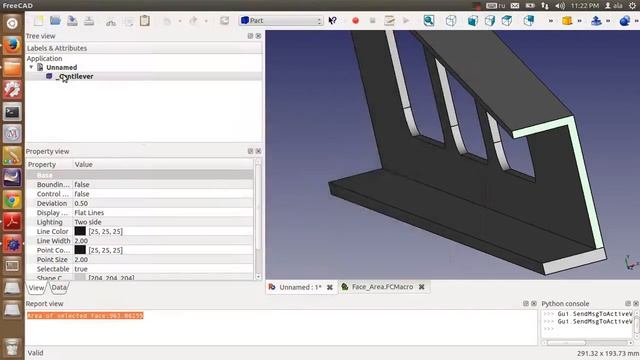Click the Value column header

pos(163,164)
